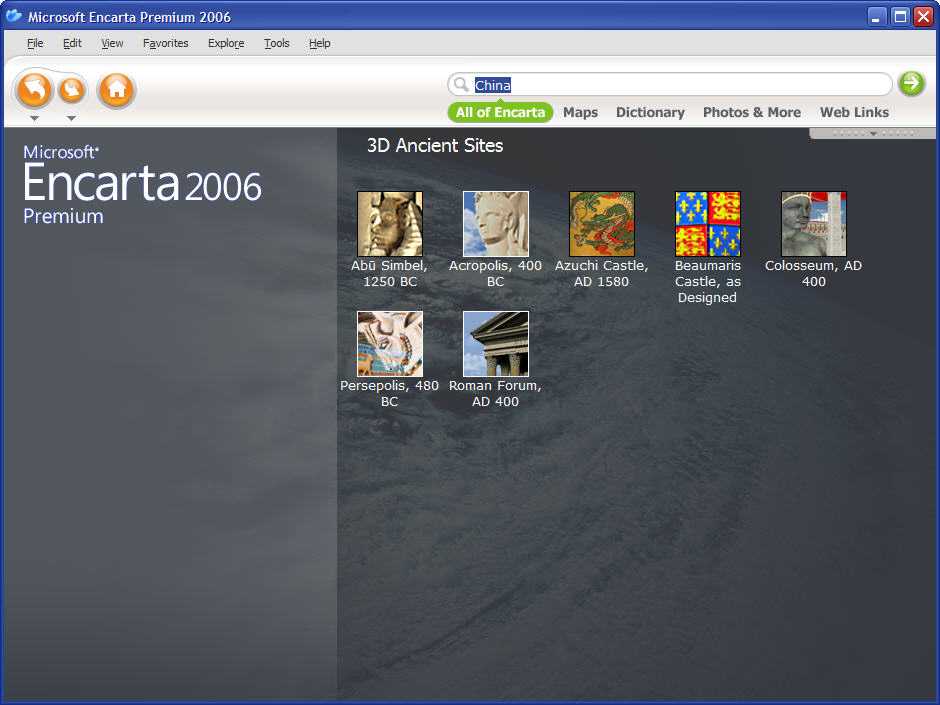Open the Edit menu
Viewport: 940px width, 705px height.
click(x=72, y=43)
